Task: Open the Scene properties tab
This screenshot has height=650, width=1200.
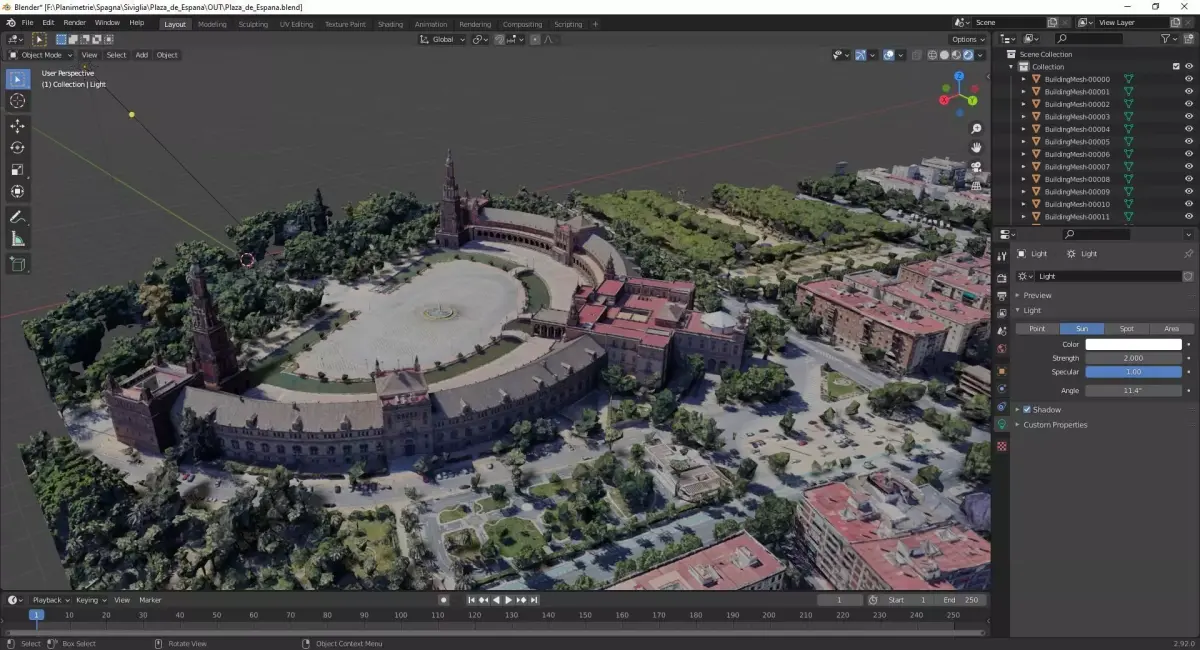Action: pos(1002,331)
